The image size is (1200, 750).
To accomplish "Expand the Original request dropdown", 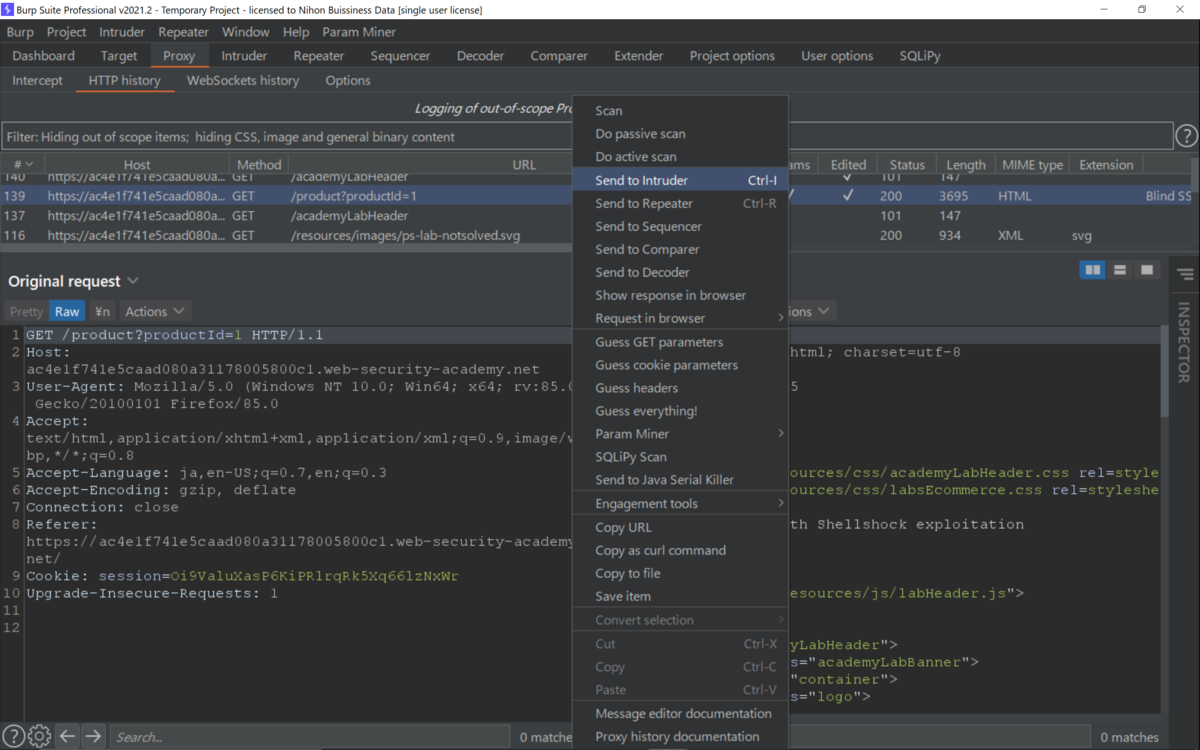I will (133, 282).
